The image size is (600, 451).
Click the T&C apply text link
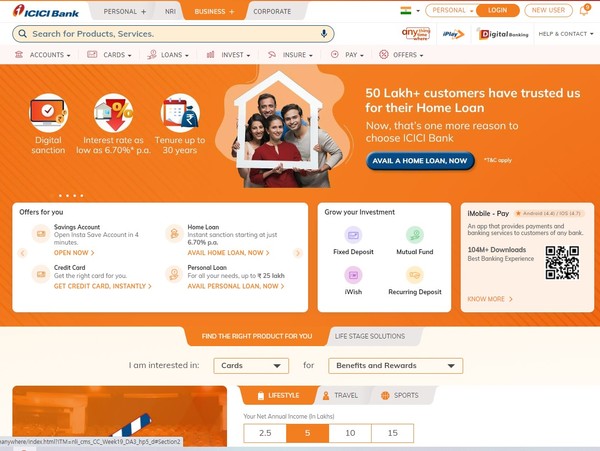click(x=497, y=160)
